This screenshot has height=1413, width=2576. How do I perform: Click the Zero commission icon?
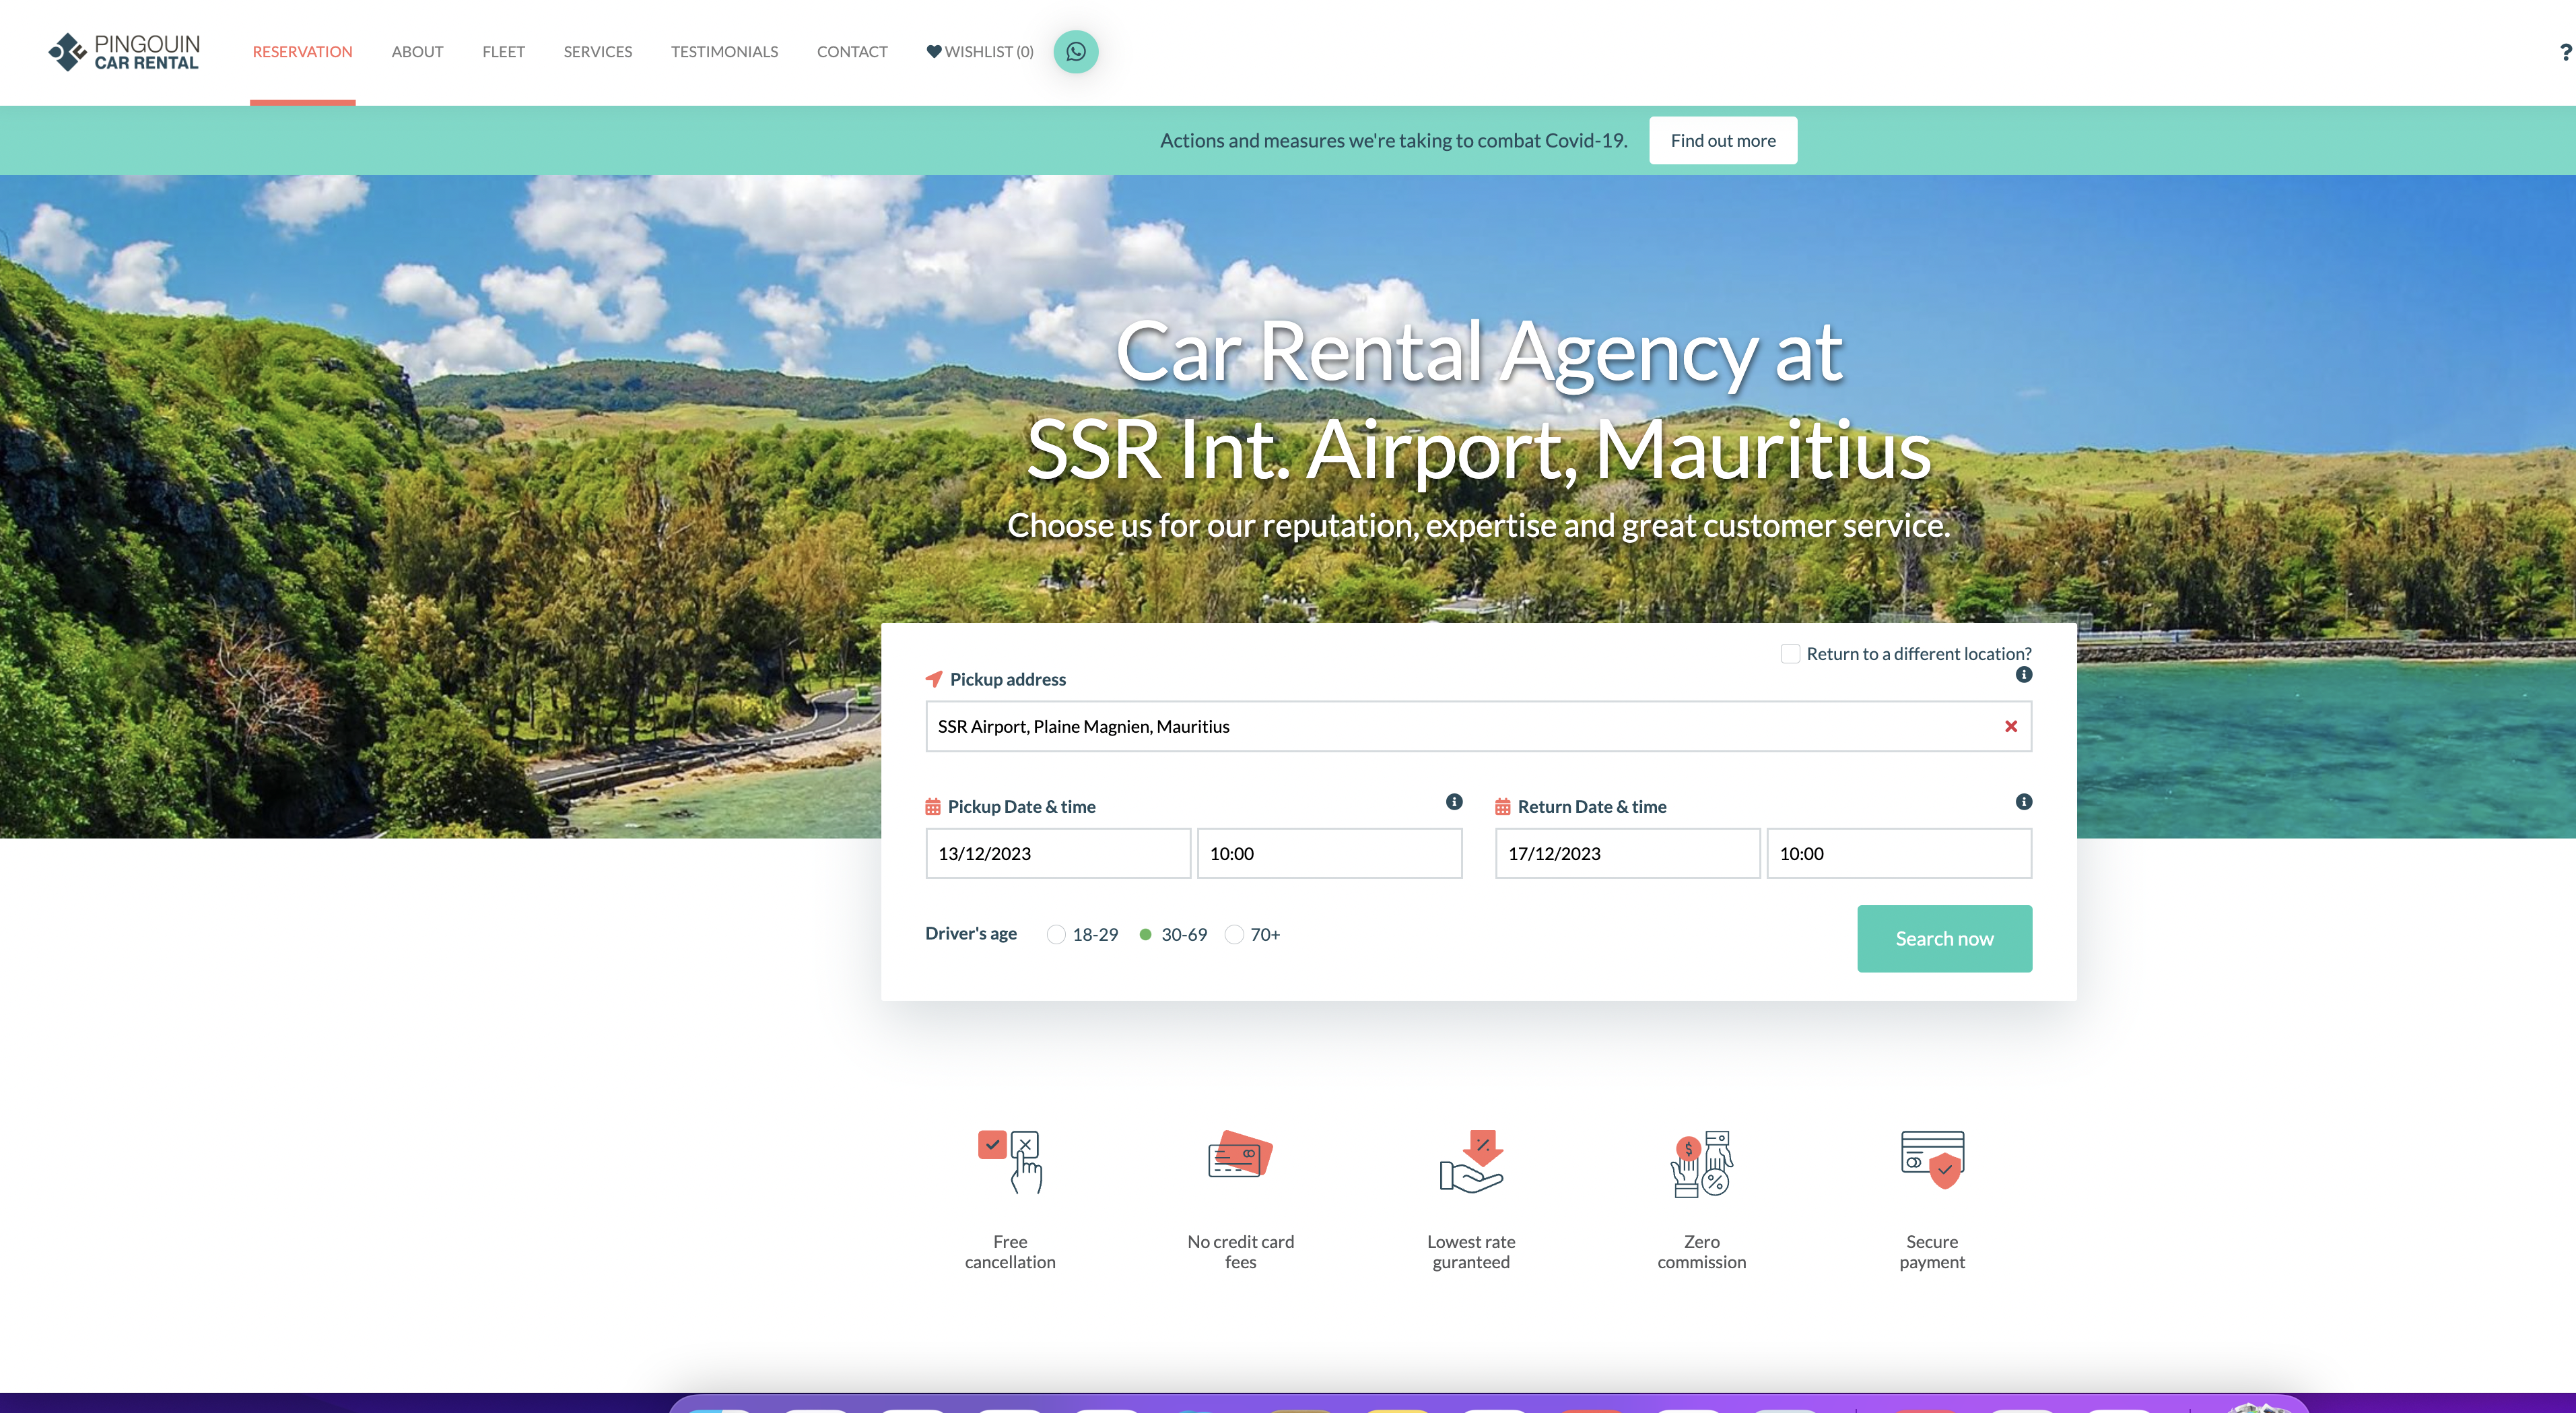coord(1701,1163)
